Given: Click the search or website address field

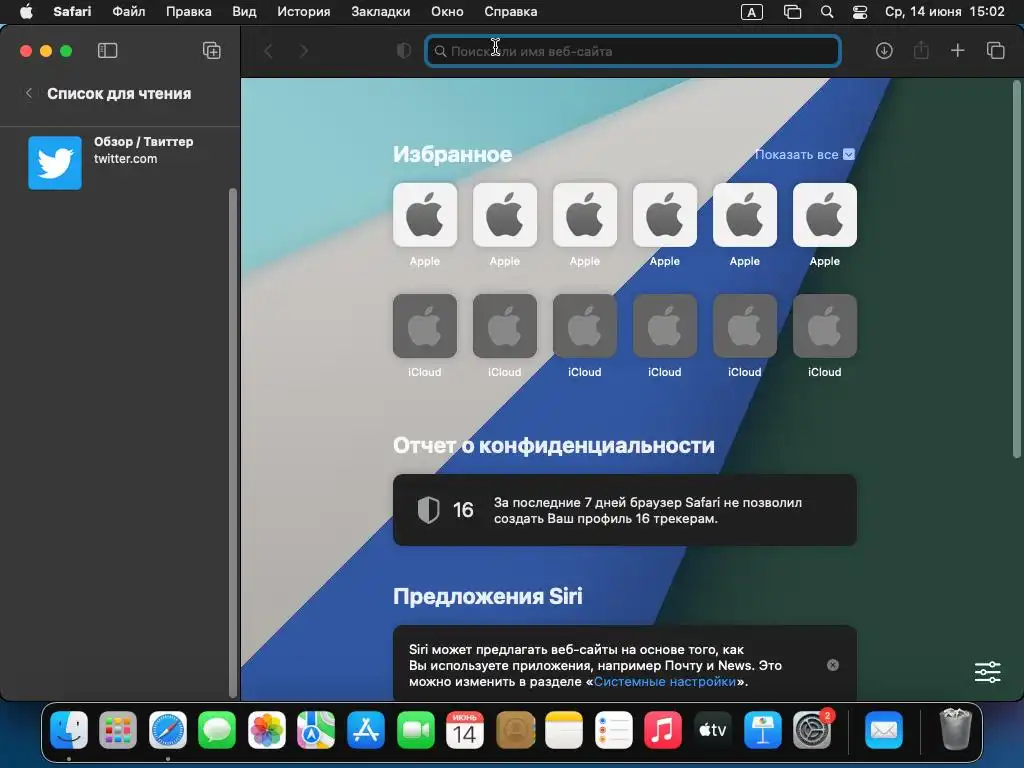Looking at the screenshot, I should [x=632, y=51].
